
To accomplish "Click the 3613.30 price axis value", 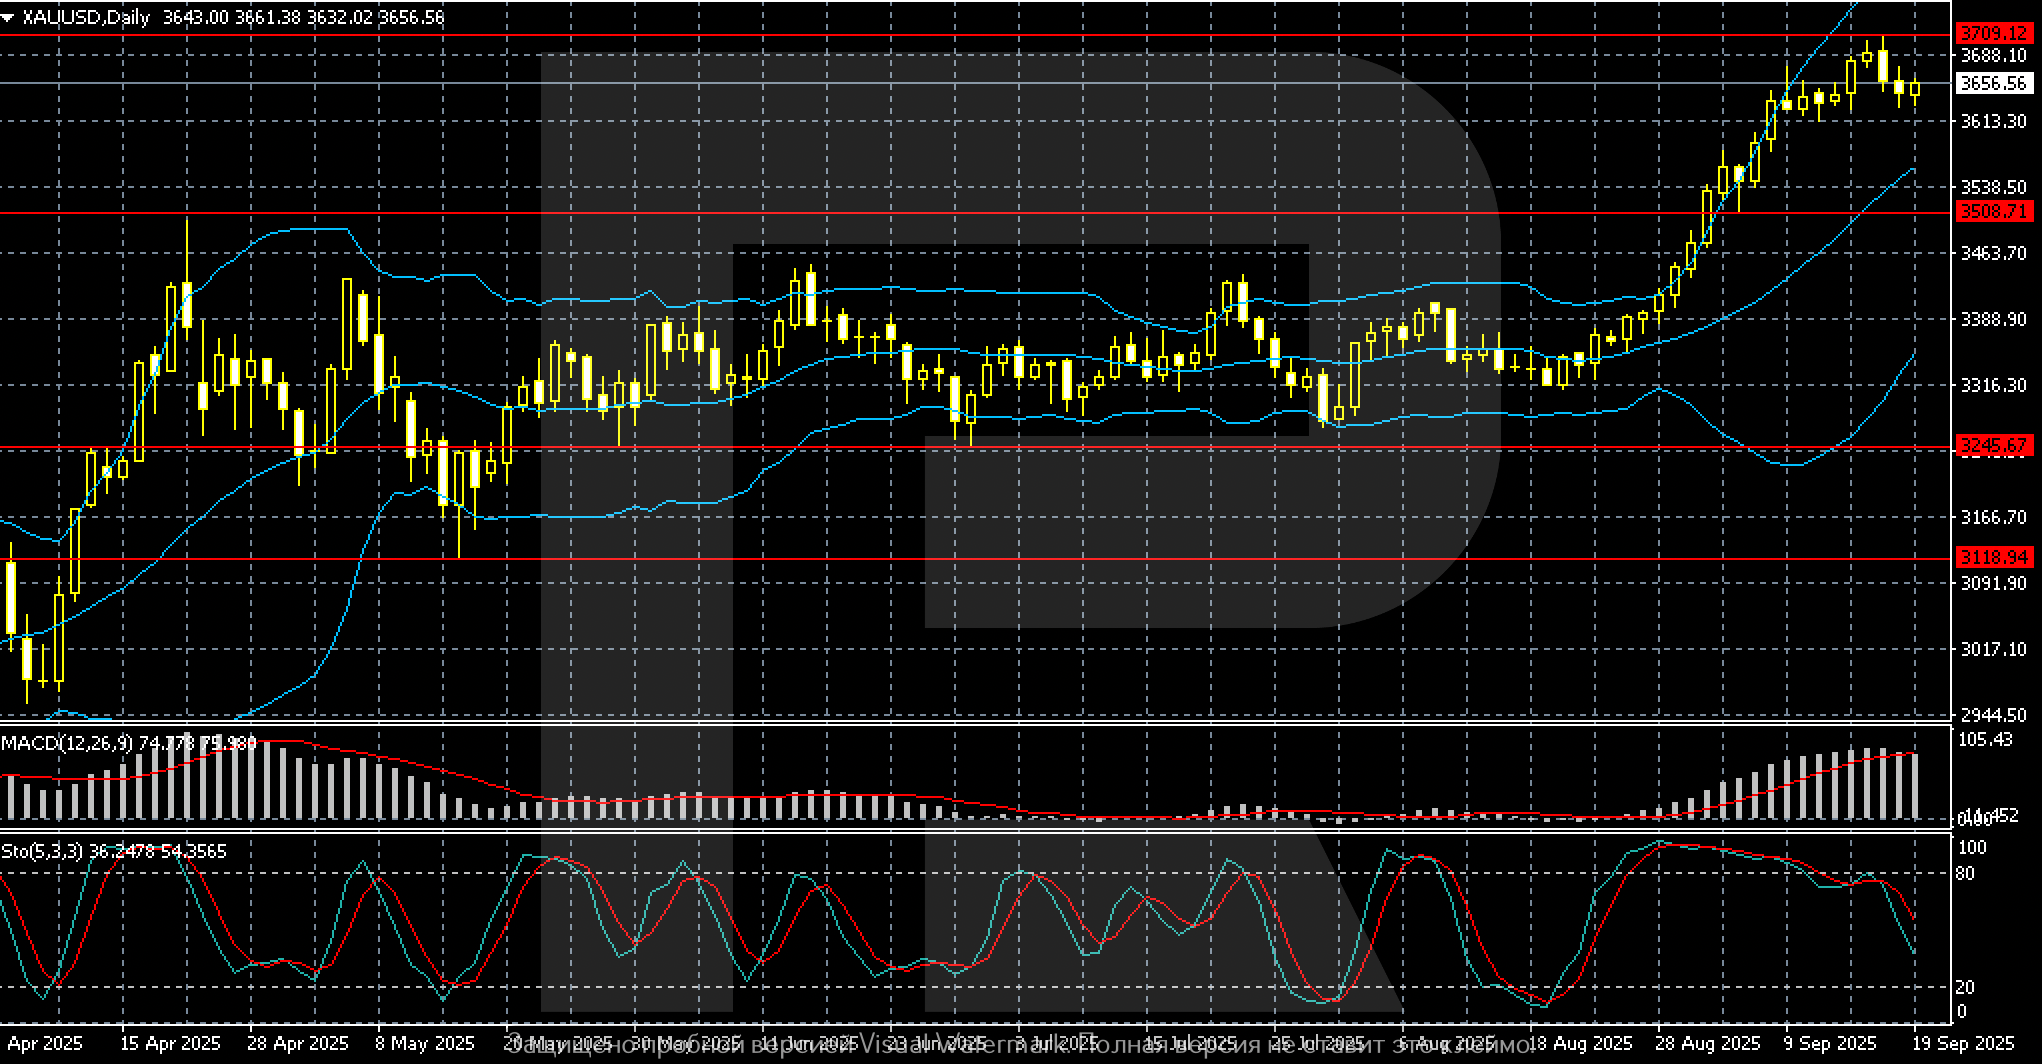I will click(x=1994, y=121).
